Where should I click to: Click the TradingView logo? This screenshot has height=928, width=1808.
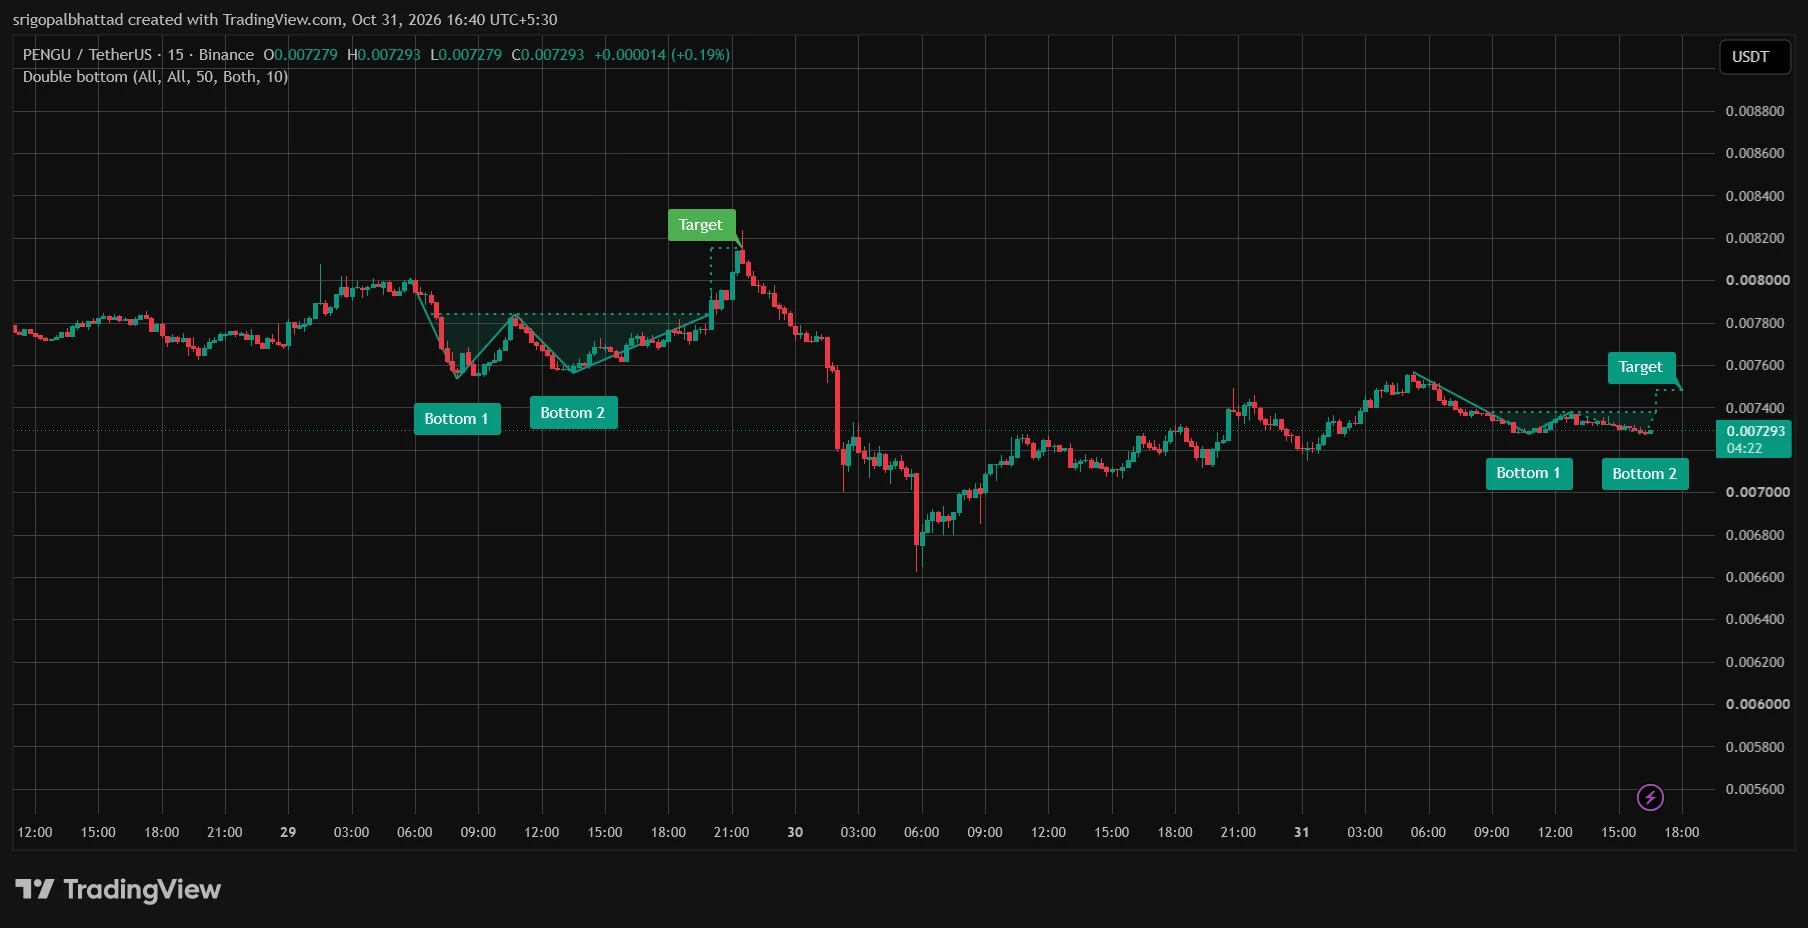pyautogui.click(x=118, y=889)
